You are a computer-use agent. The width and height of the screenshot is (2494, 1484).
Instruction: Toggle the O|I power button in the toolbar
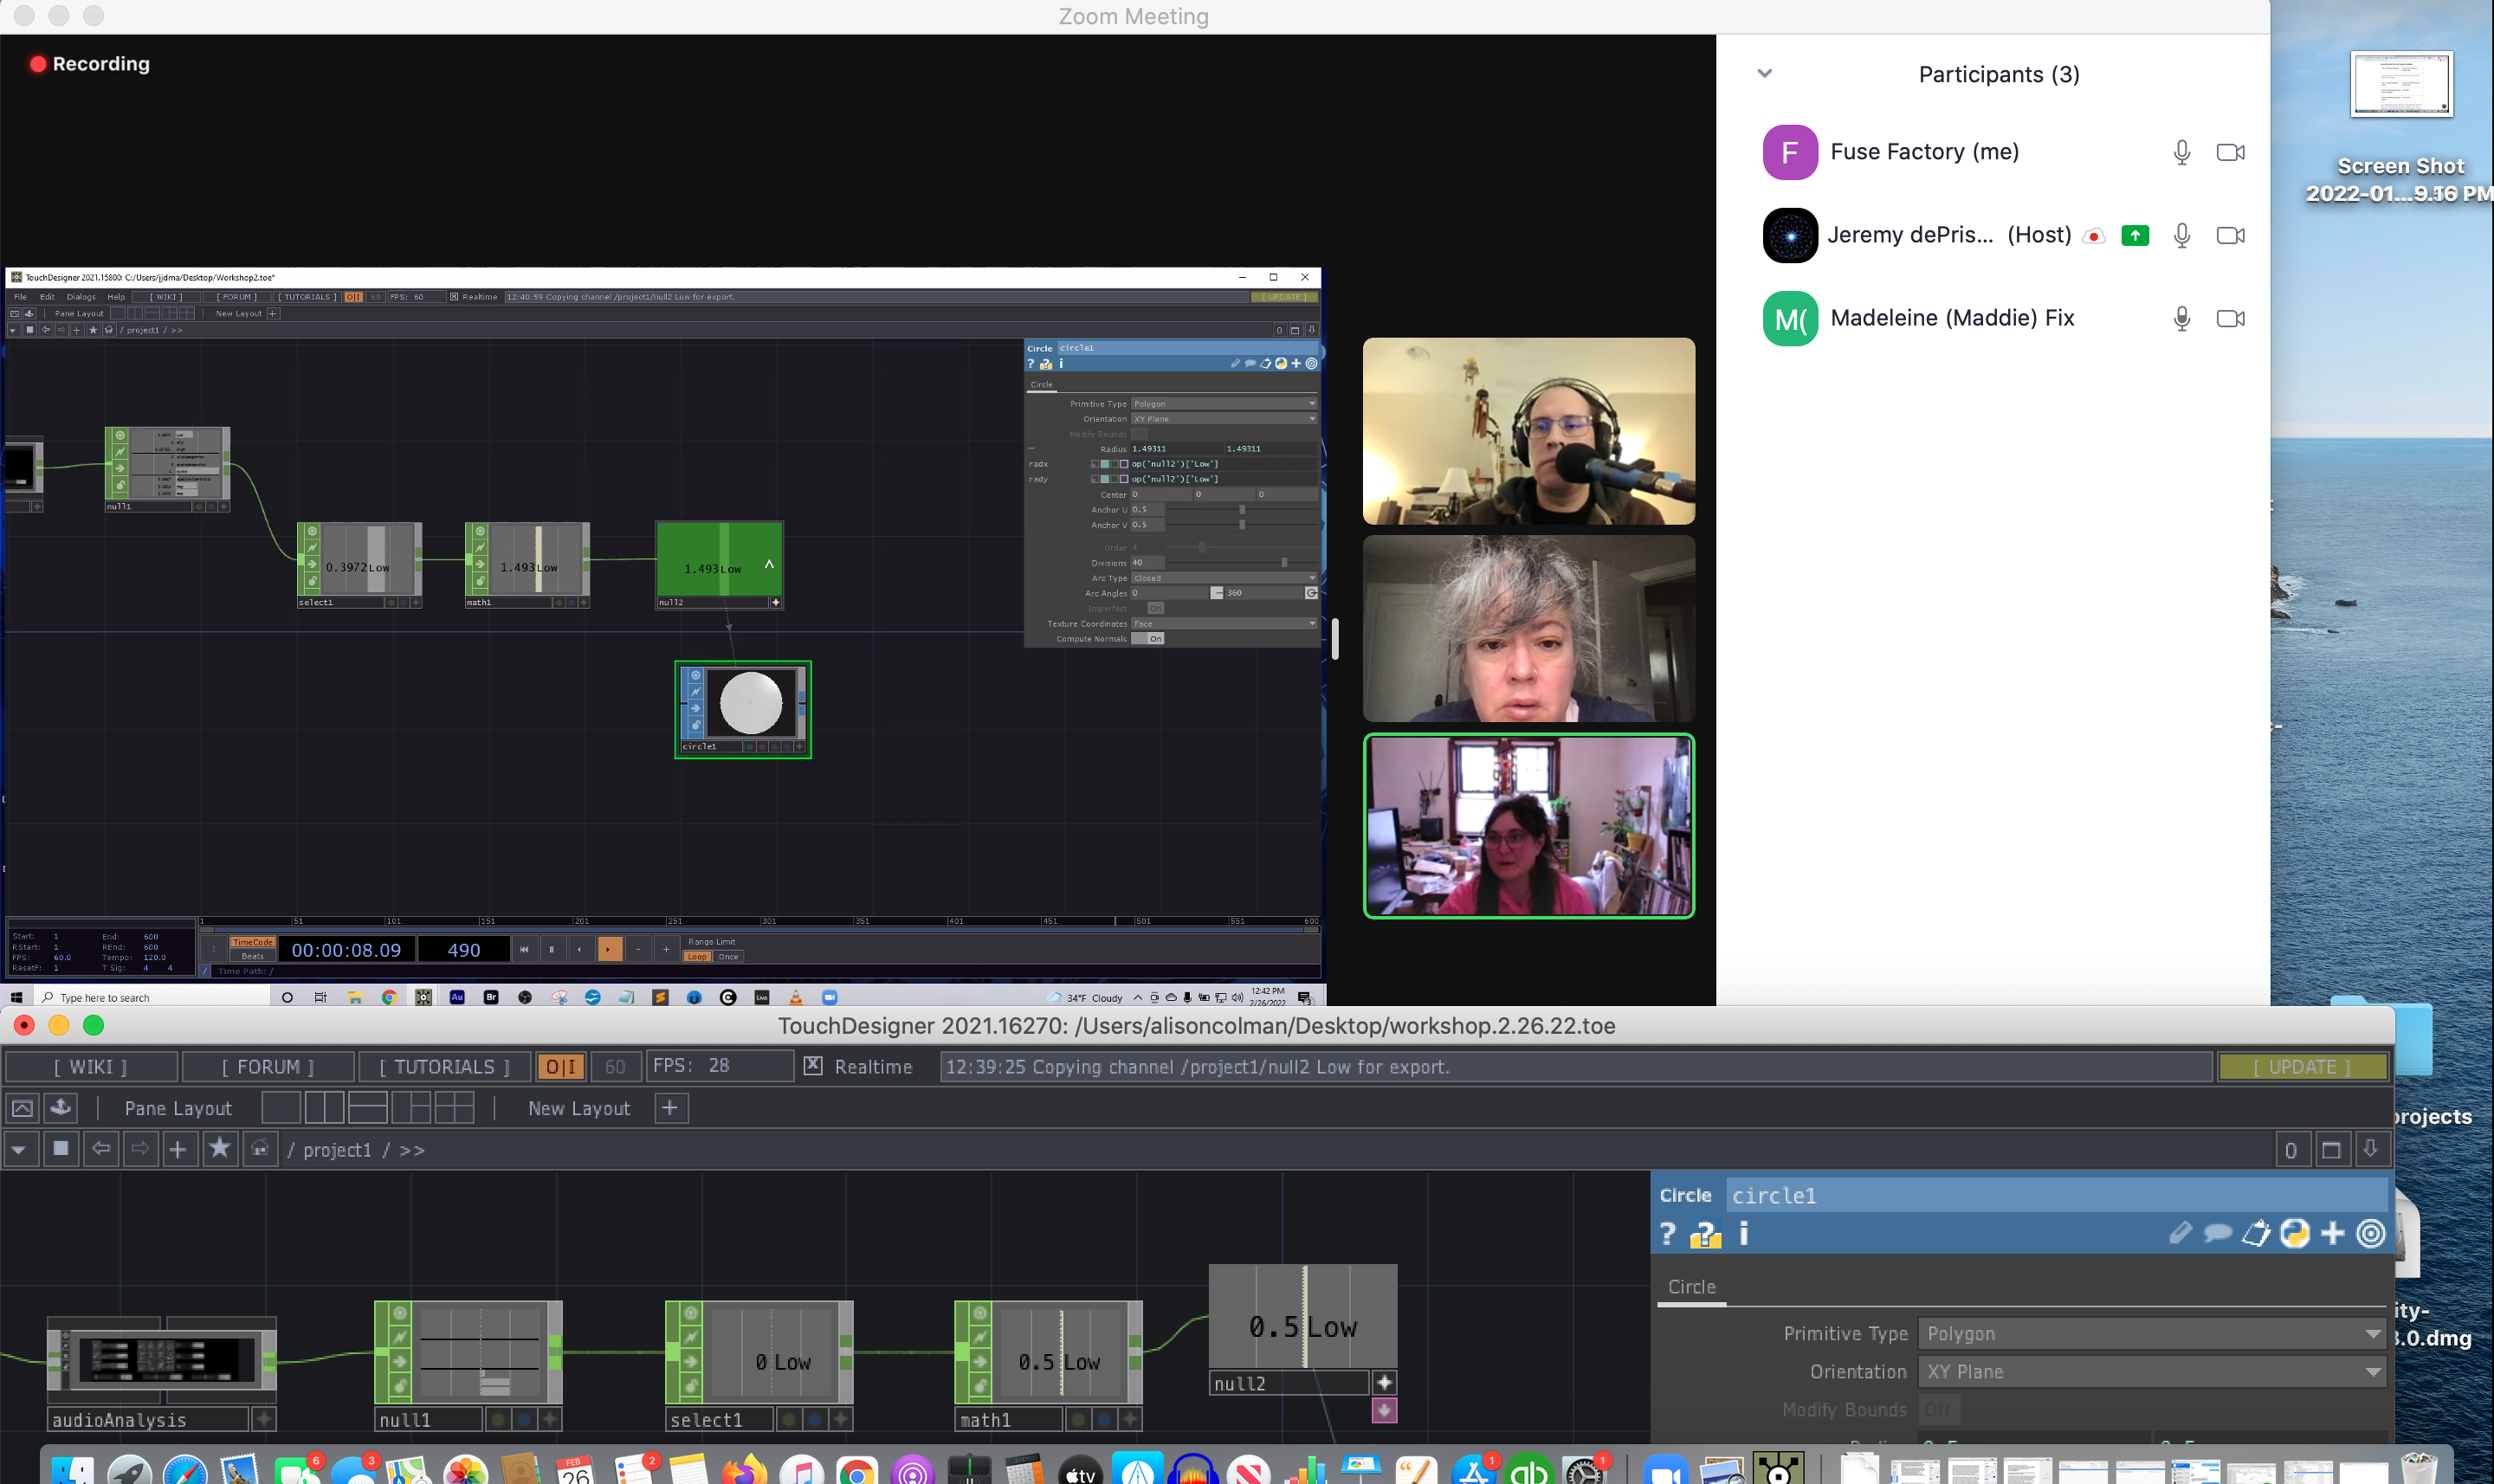[561, 1067]
